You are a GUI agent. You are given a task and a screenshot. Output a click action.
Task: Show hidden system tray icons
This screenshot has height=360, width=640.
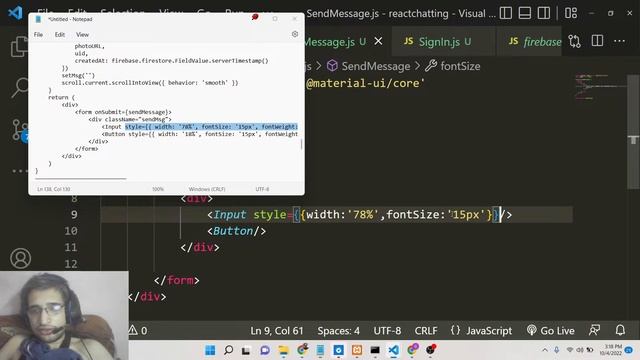tap(545, 350)
